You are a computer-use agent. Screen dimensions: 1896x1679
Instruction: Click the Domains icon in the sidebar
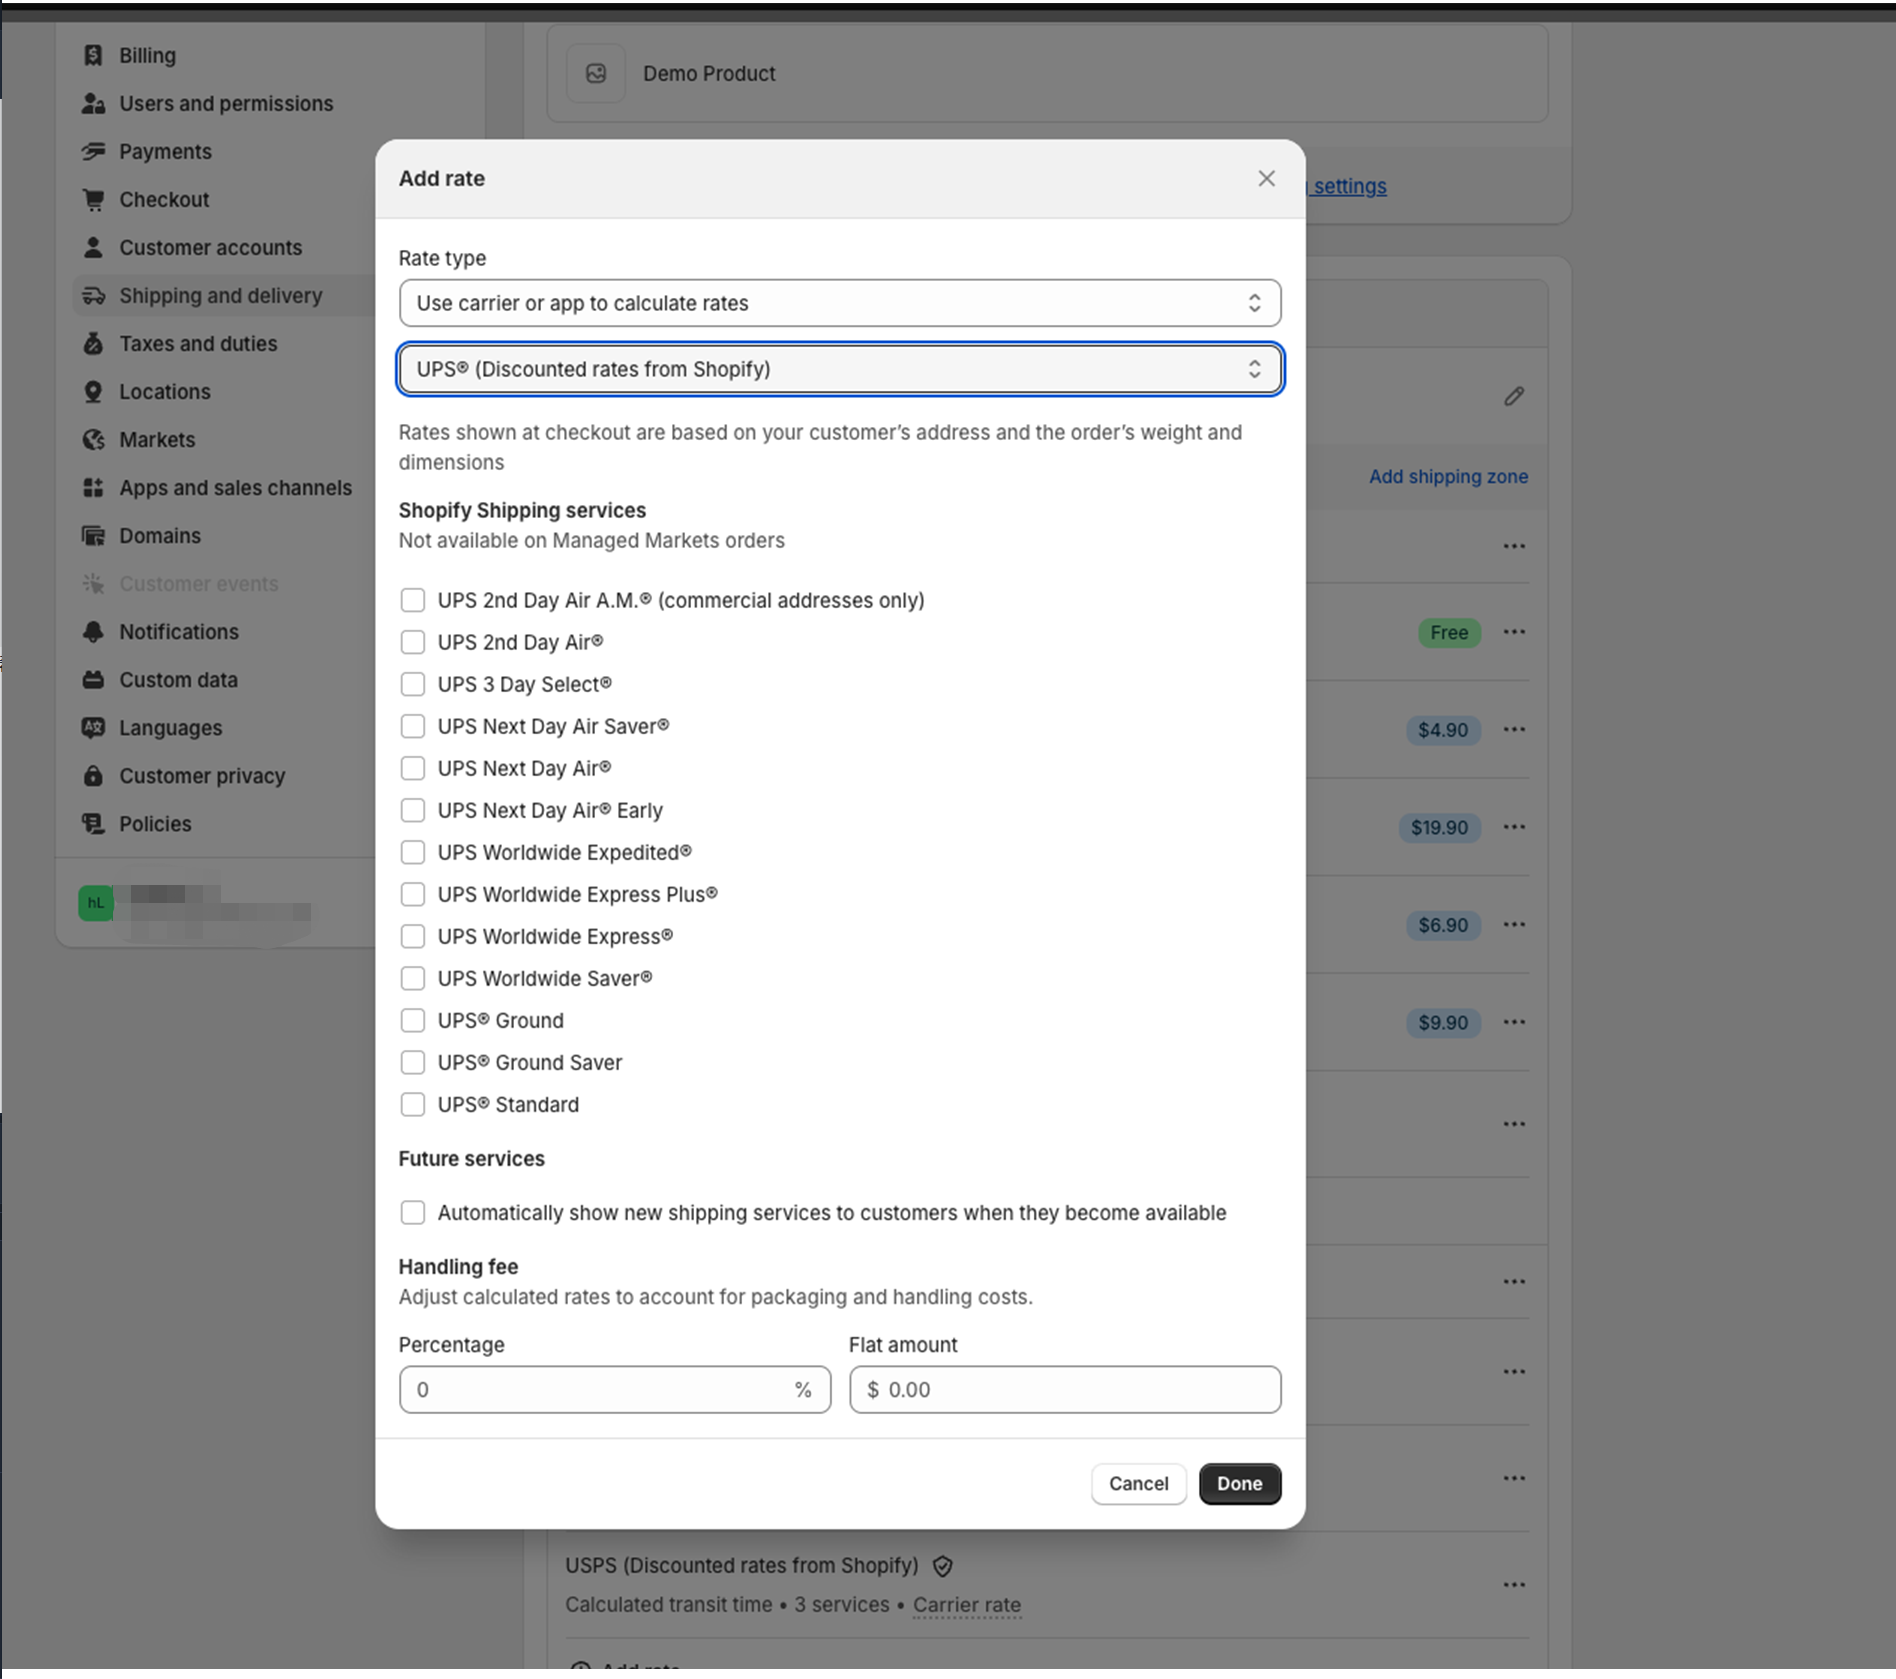tap(93, 535)
